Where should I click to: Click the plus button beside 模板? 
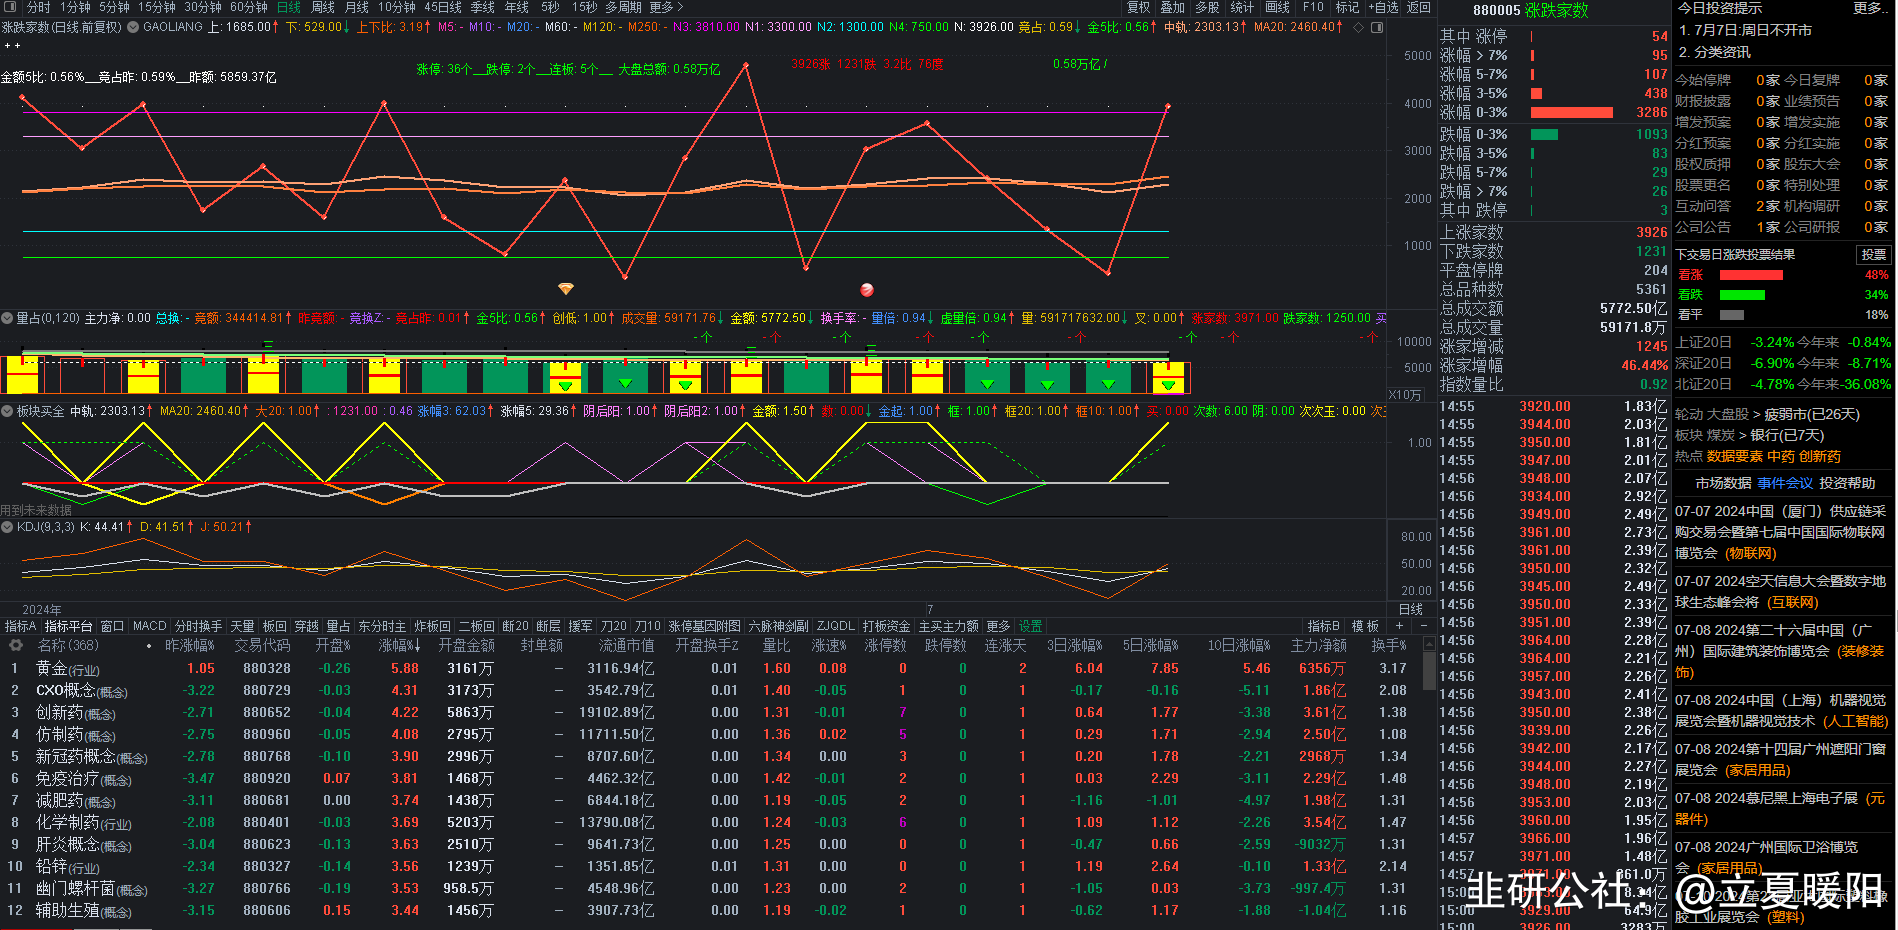pyautogui.click(x=1401, y=626)
